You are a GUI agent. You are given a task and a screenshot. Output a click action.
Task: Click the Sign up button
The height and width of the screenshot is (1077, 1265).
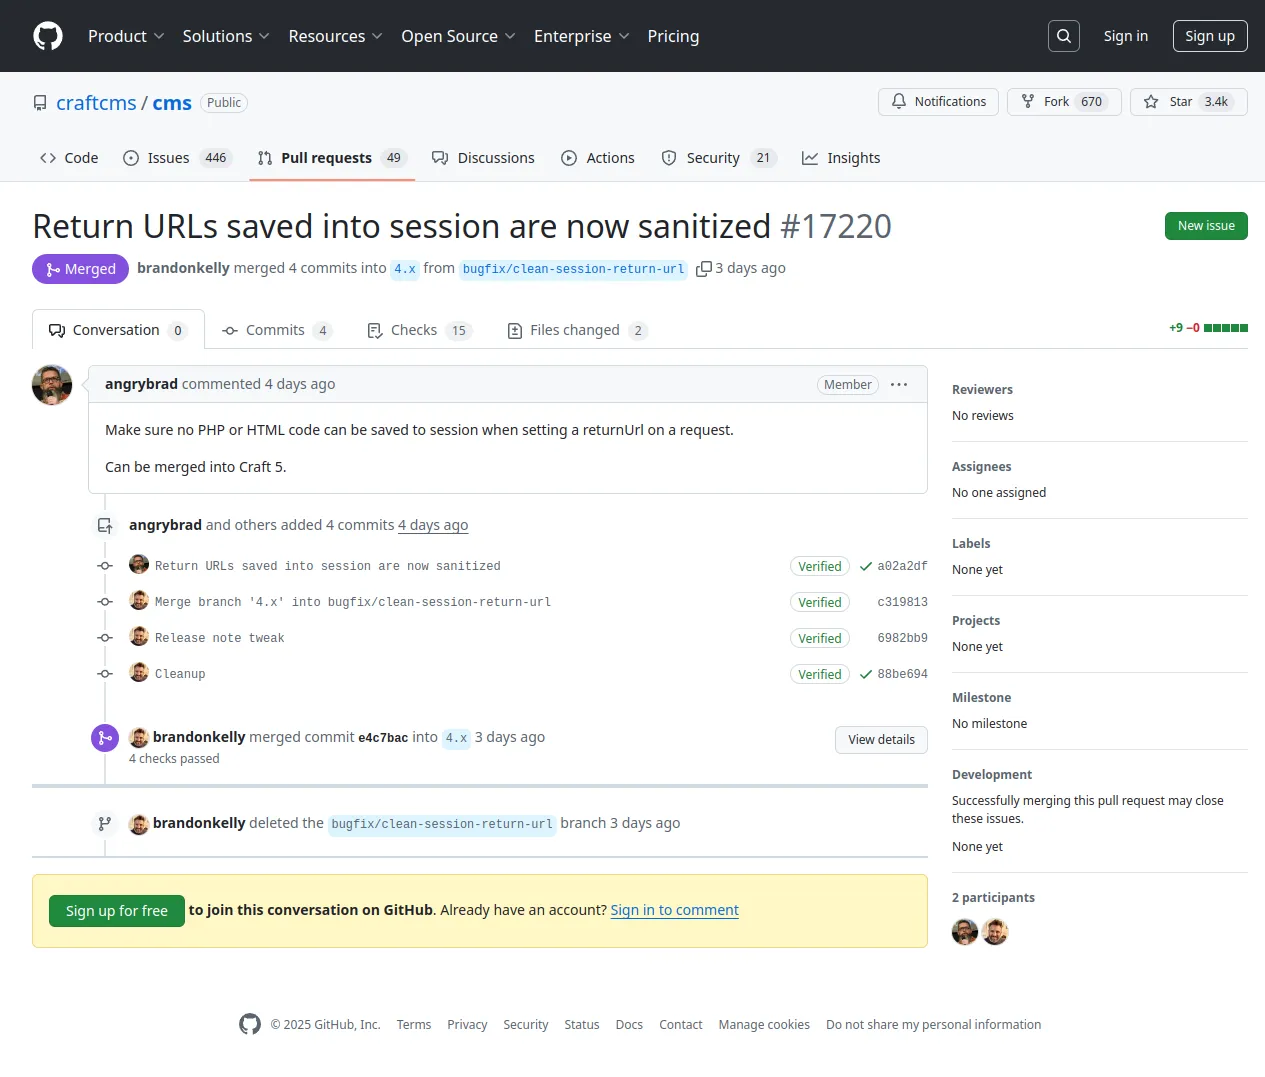(x=1210, y=36)
